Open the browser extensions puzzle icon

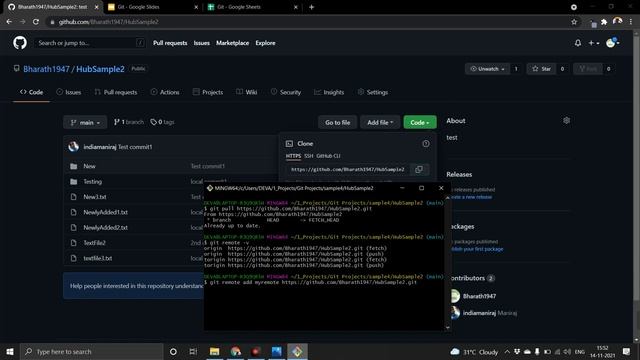point(604,22)
